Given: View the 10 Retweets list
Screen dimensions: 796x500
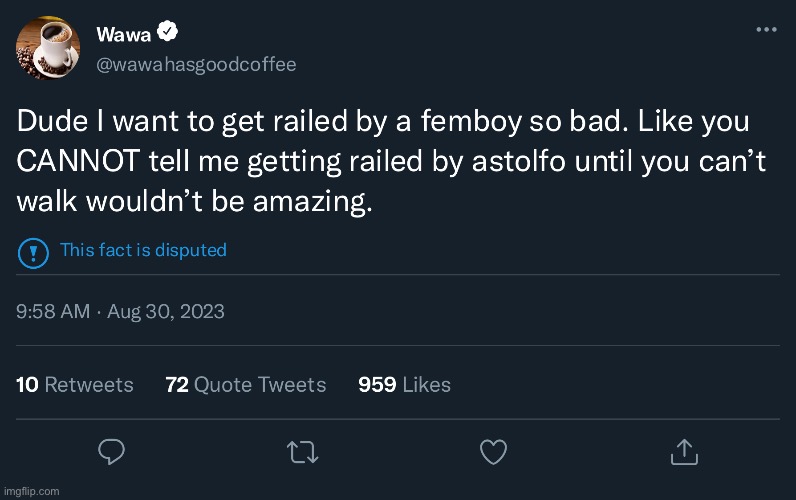Looking at the screenshot, I should tap(75, 384).
